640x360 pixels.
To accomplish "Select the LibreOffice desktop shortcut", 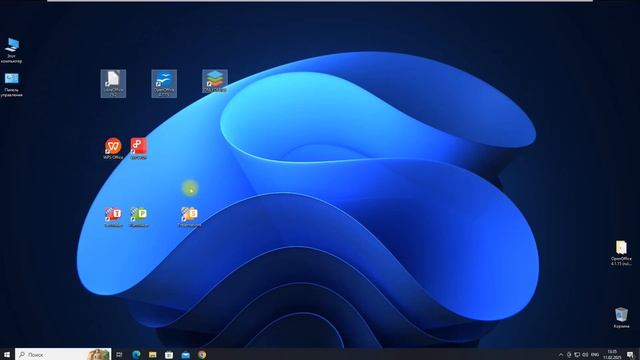I will [x=113, y=84].
